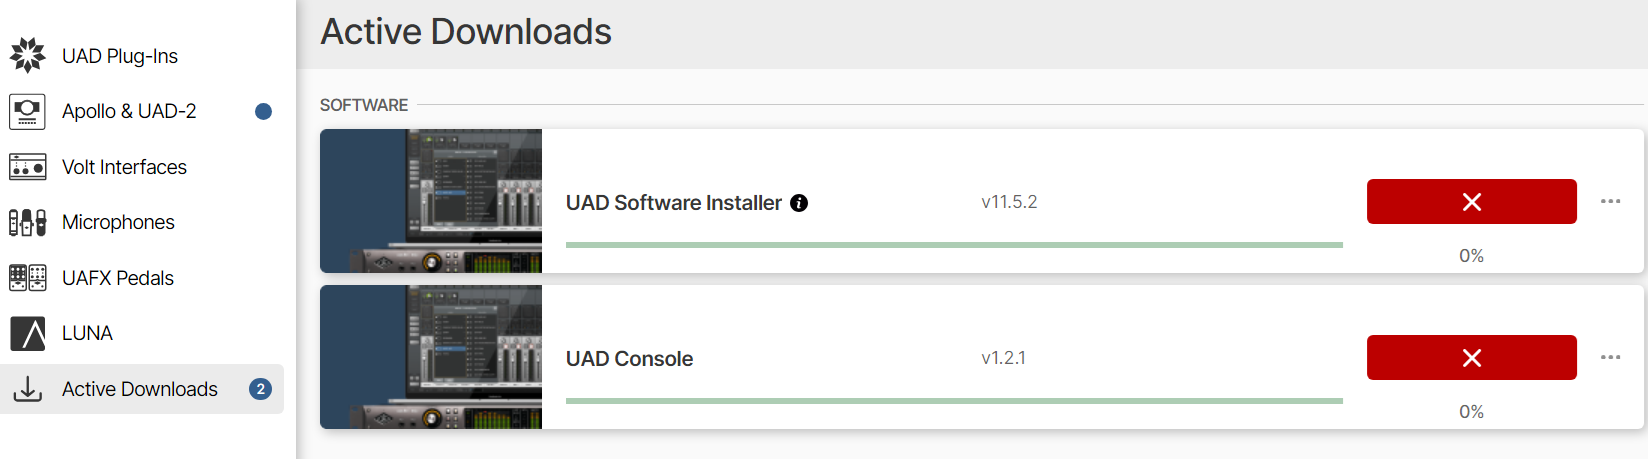Screen dimensions: 1648x459
Task: Click the UAFX Pedals icon
Action: point(28,278)
